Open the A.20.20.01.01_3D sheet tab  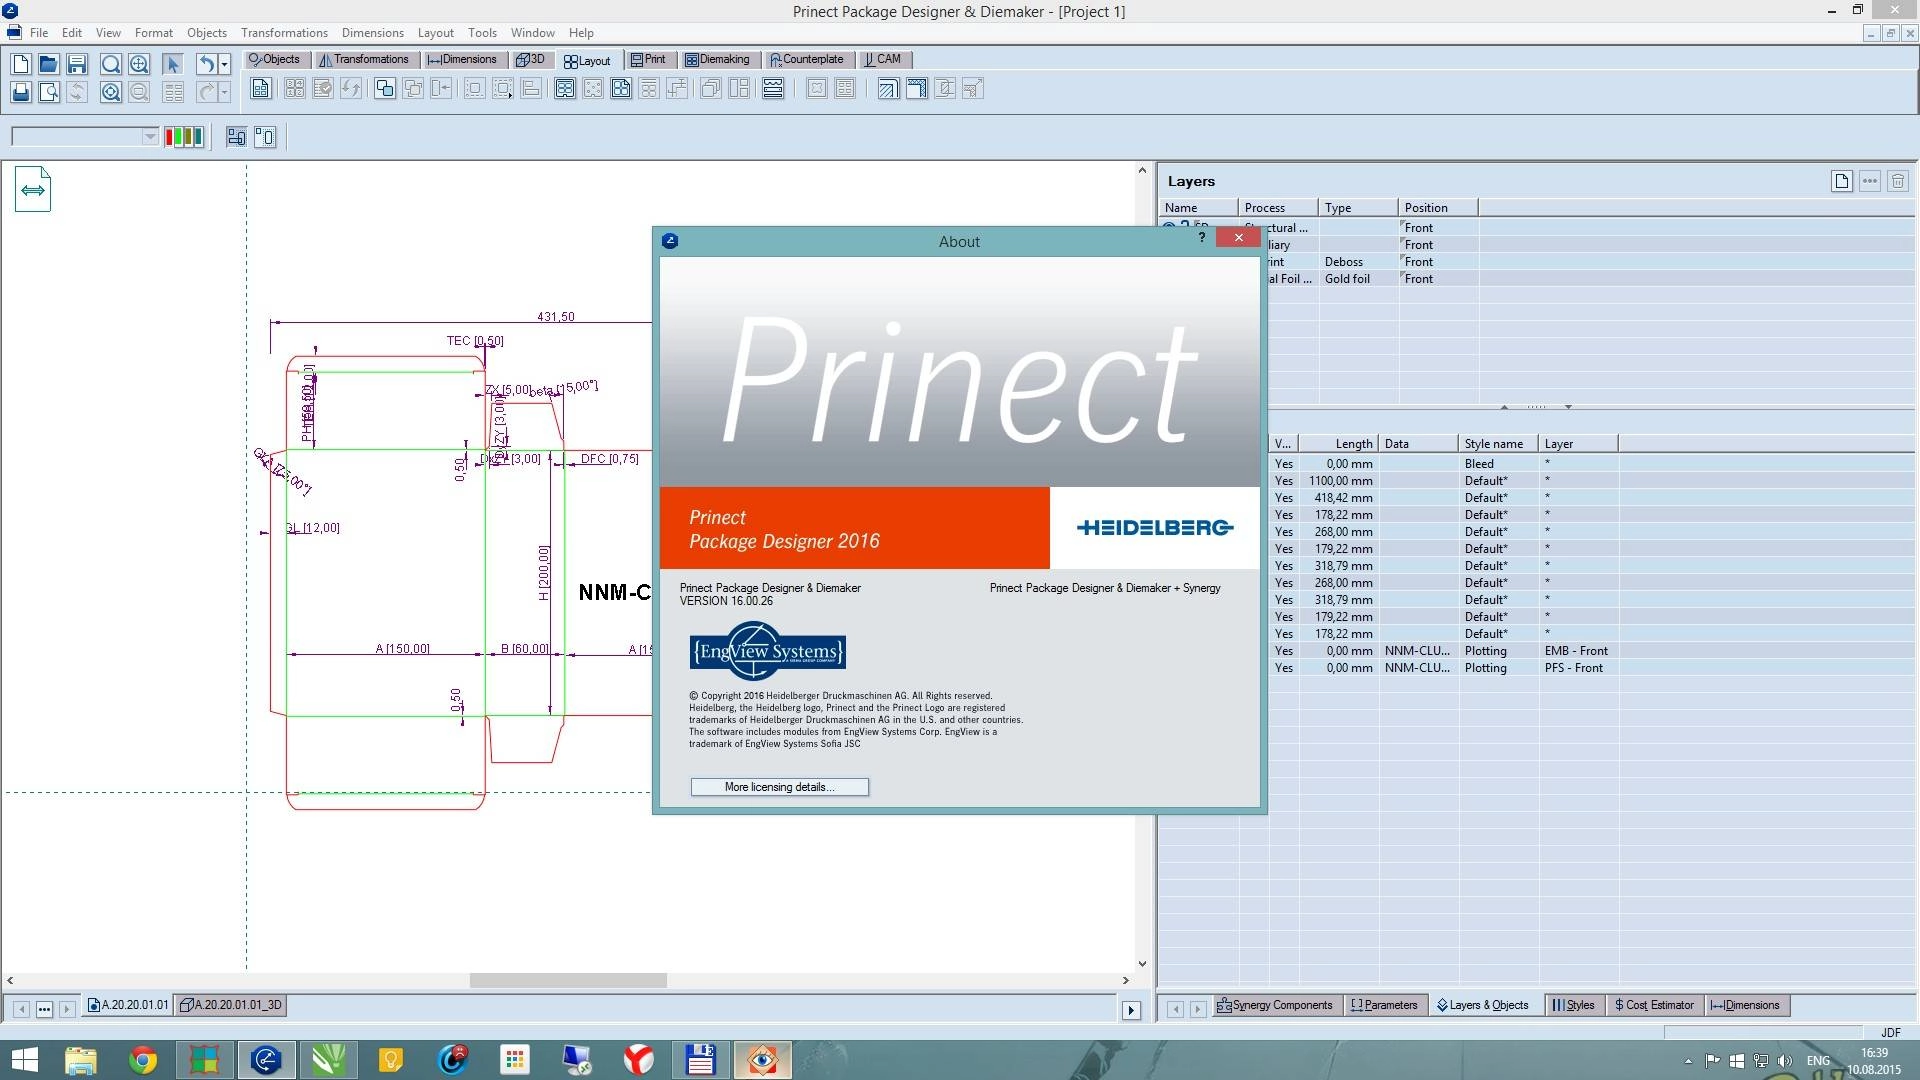point(231,1005)
